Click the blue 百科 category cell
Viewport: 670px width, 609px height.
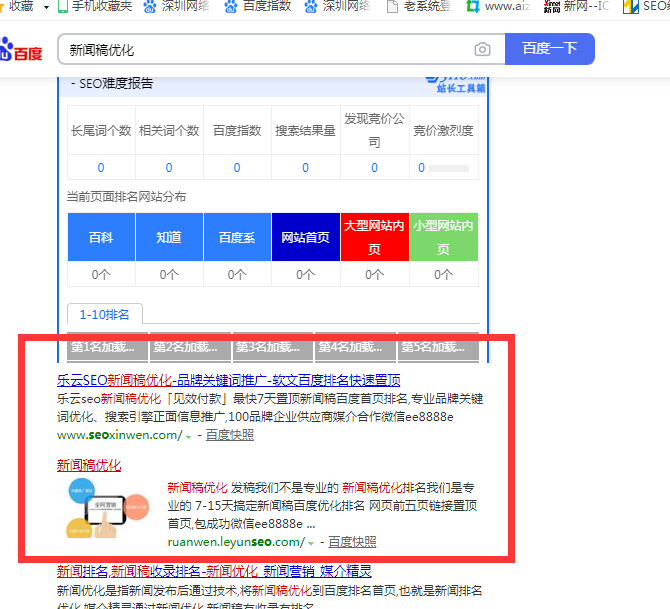[x=101, y=237]
